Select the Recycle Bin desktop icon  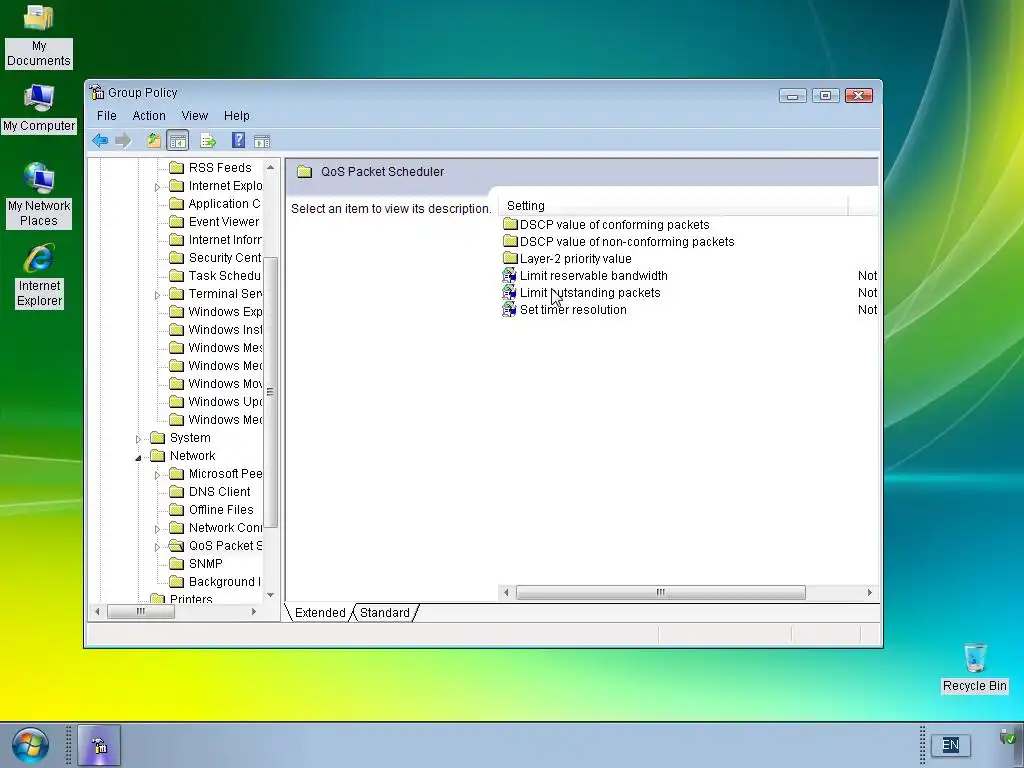coord(974,668)
